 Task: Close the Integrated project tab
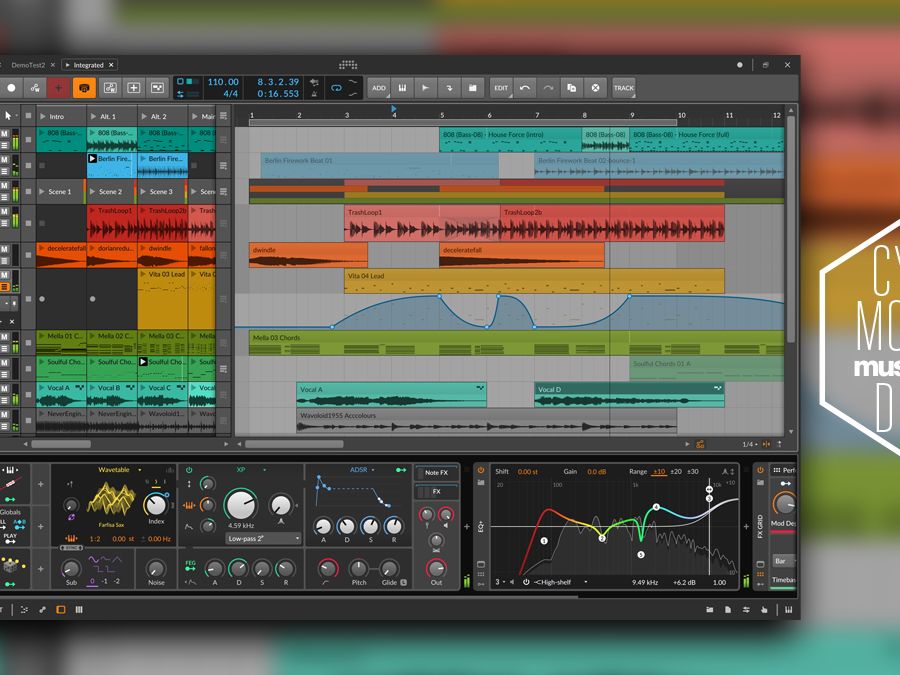pos(111,65)
